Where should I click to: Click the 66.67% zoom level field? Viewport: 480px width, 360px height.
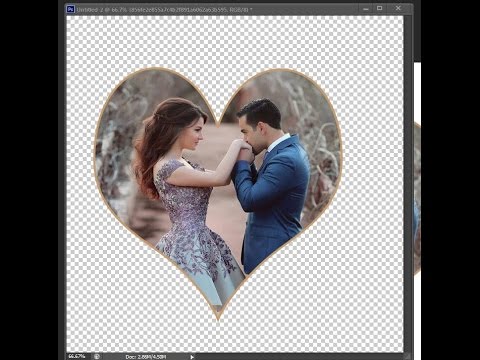[x=77, y=356]
